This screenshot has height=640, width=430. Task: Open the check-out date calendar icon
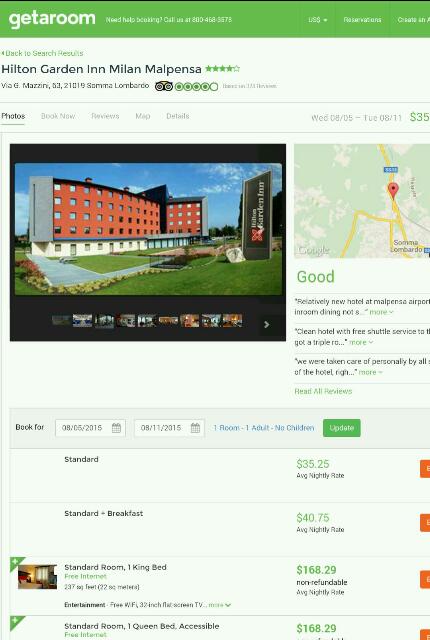[x=195, y=428]
